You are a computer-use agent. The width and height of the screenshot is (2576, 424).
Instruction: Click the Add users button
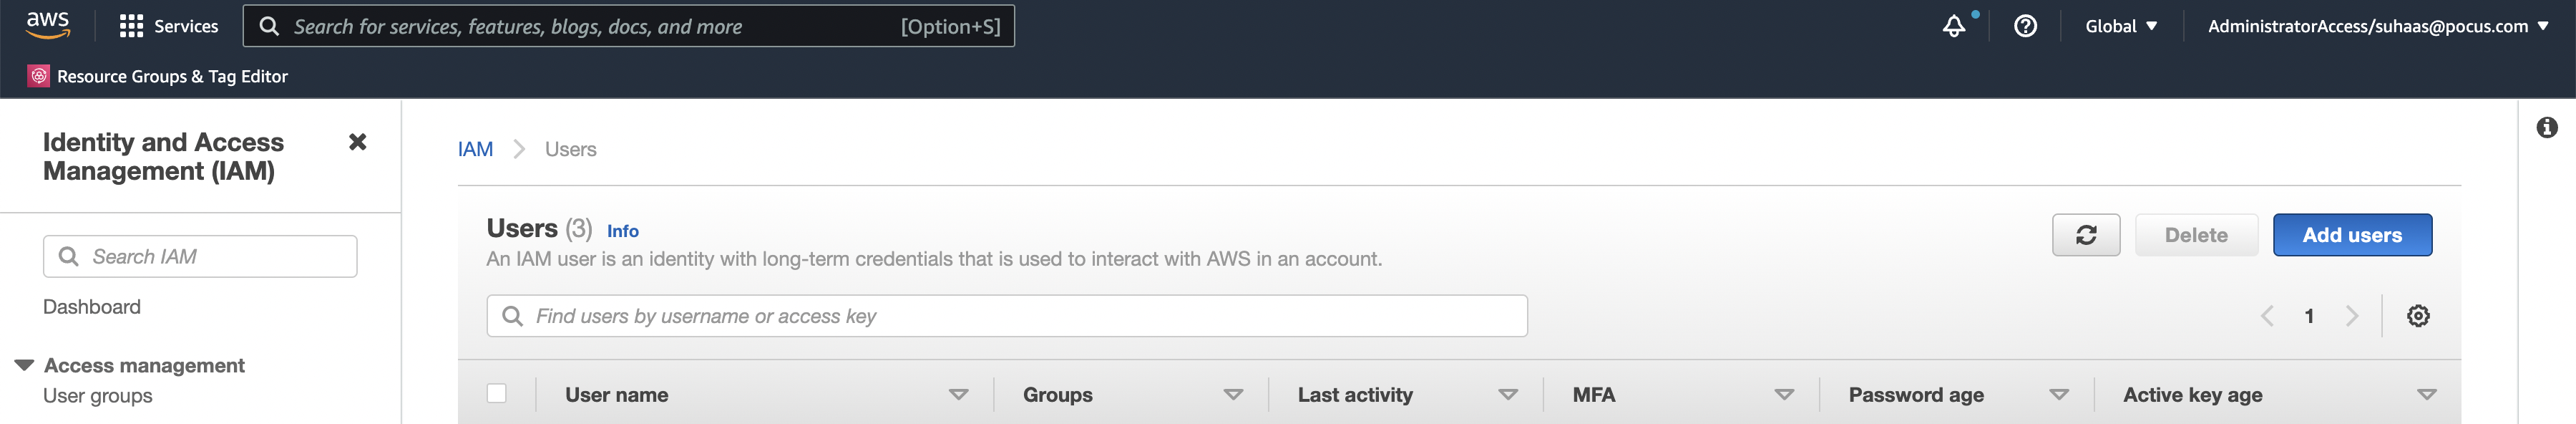(2351, 235)
